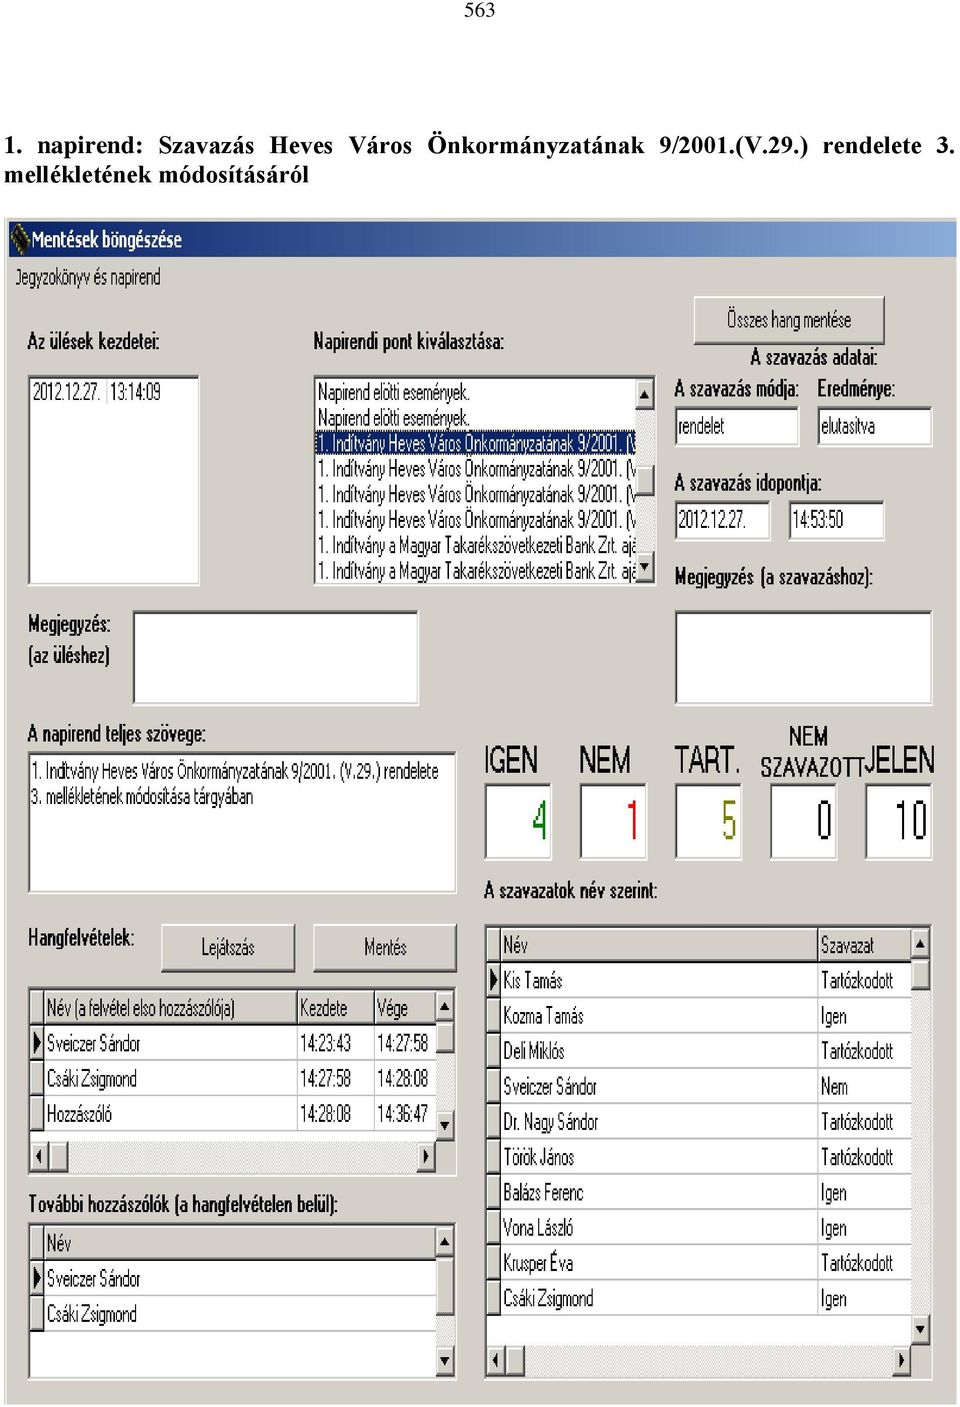Click the 'Lejátszás' playback button
Image resolution: width=960 pixels, height=1407 pixels.
click(228, 947)
